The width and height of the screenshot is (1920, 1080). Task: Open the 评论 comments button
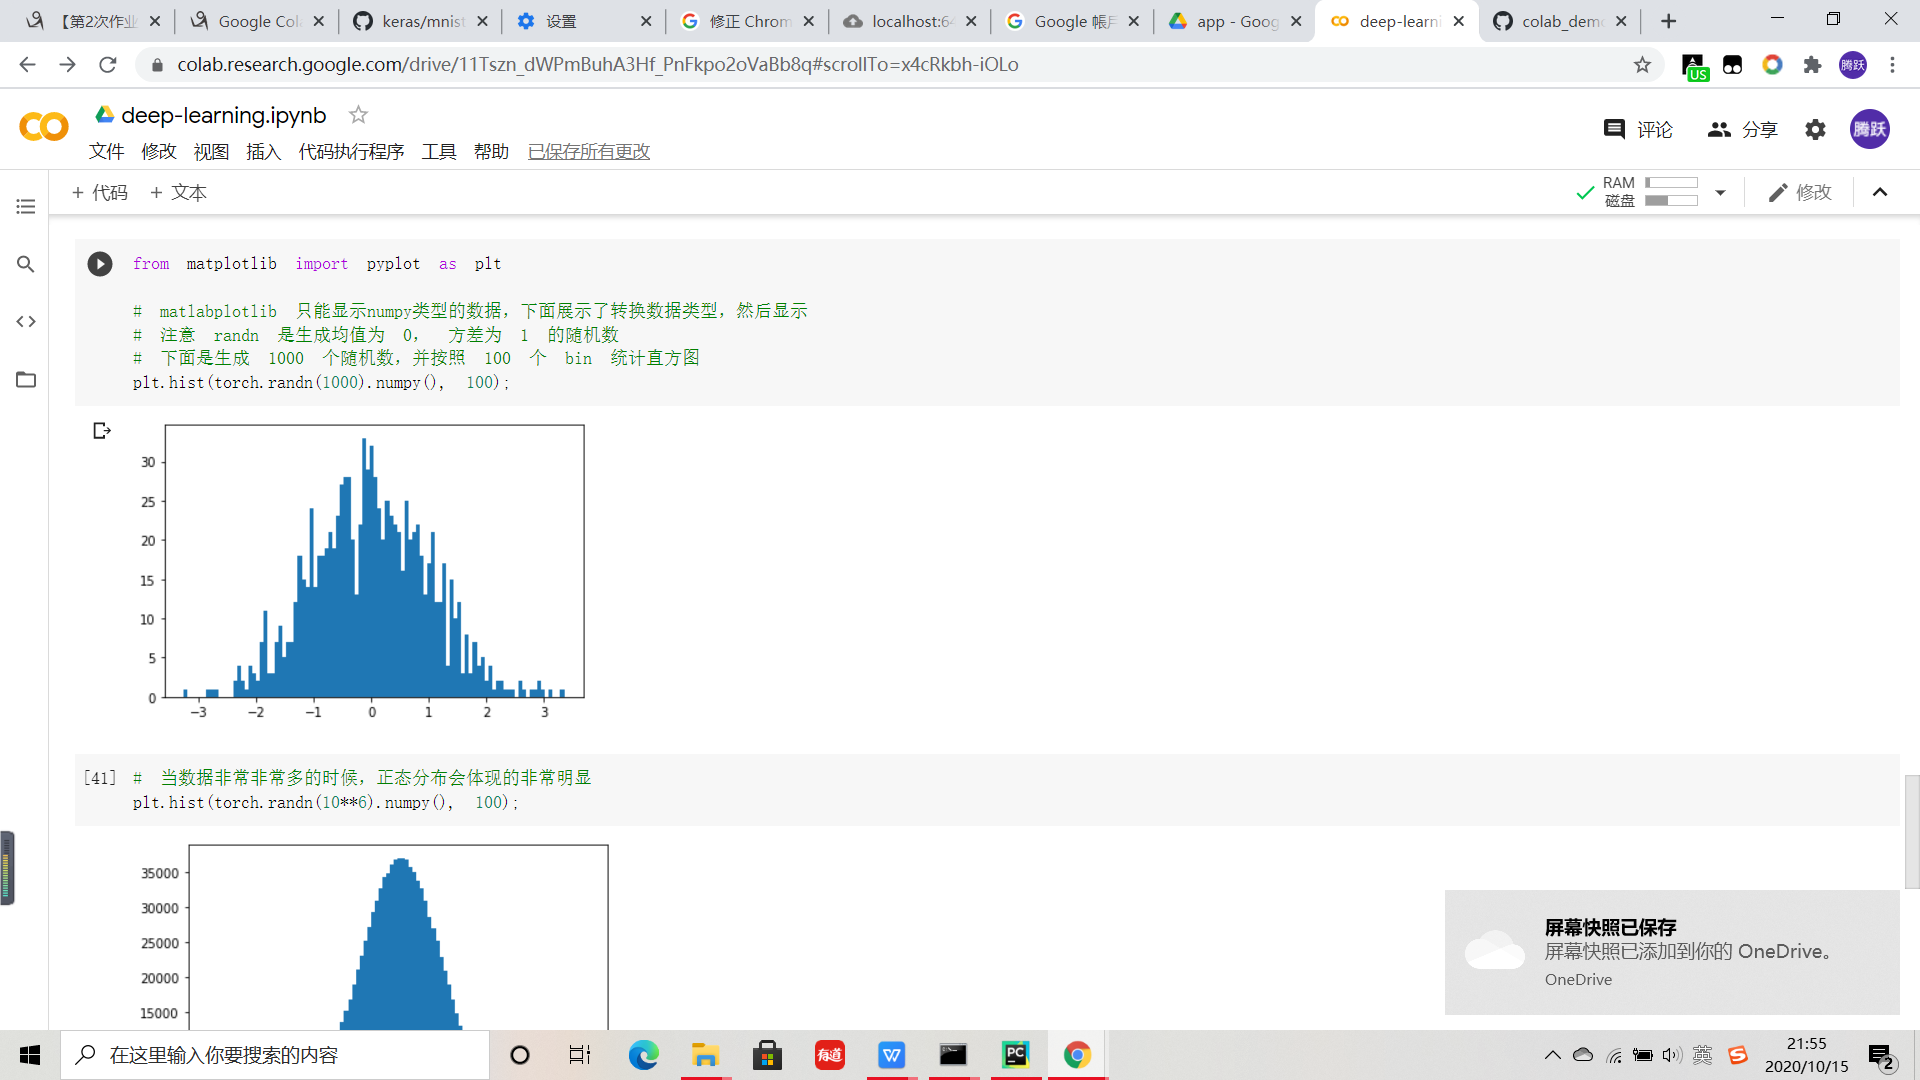(1638, 130)
